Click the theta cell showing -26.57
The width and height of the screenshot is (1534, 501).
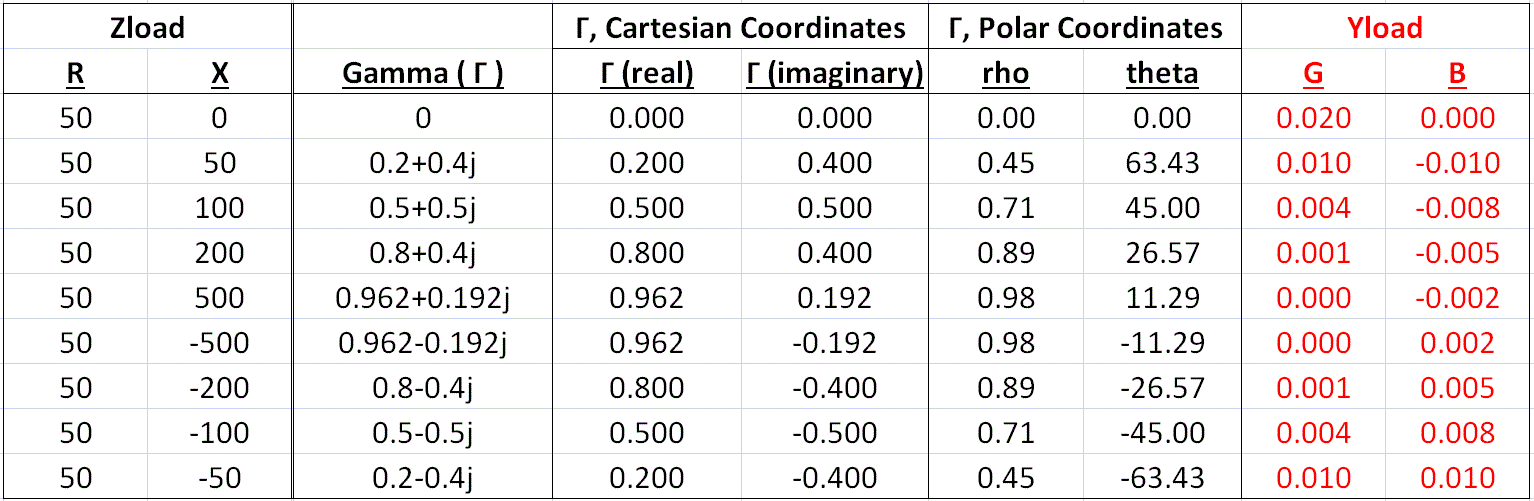coord(1162,388)
